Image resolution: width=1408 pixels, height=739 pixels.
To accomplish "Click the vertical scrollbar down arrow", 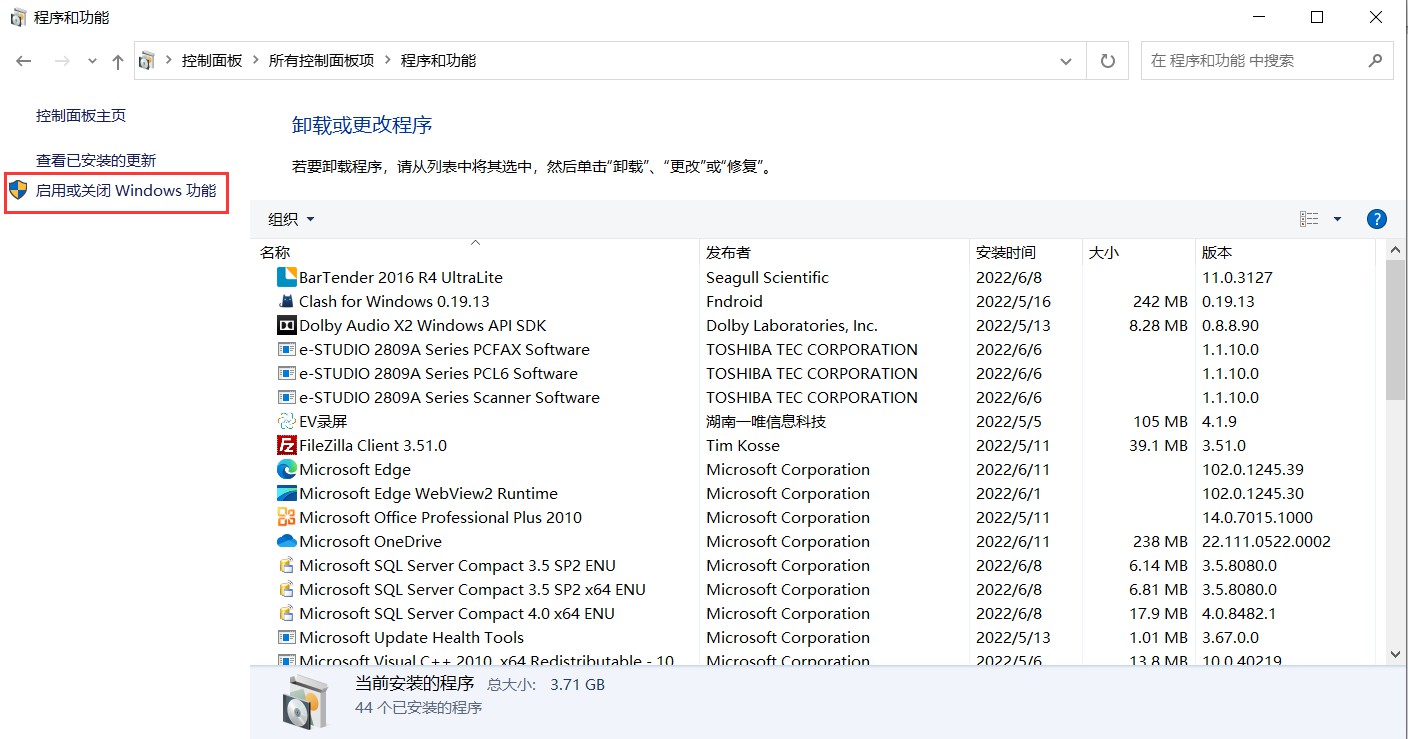I will pos(1395,653).
